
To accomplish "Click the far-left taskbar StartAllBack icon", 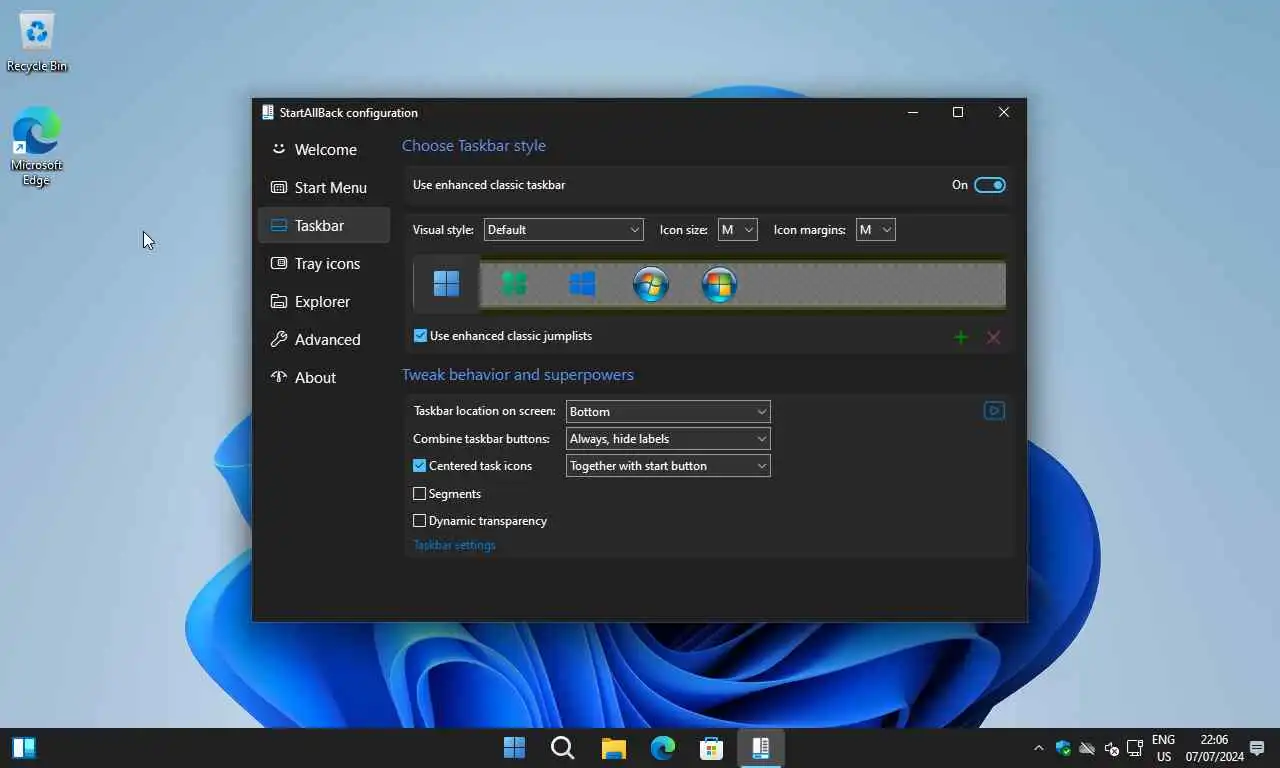I will pyautogui.click(x=24, y=748).
